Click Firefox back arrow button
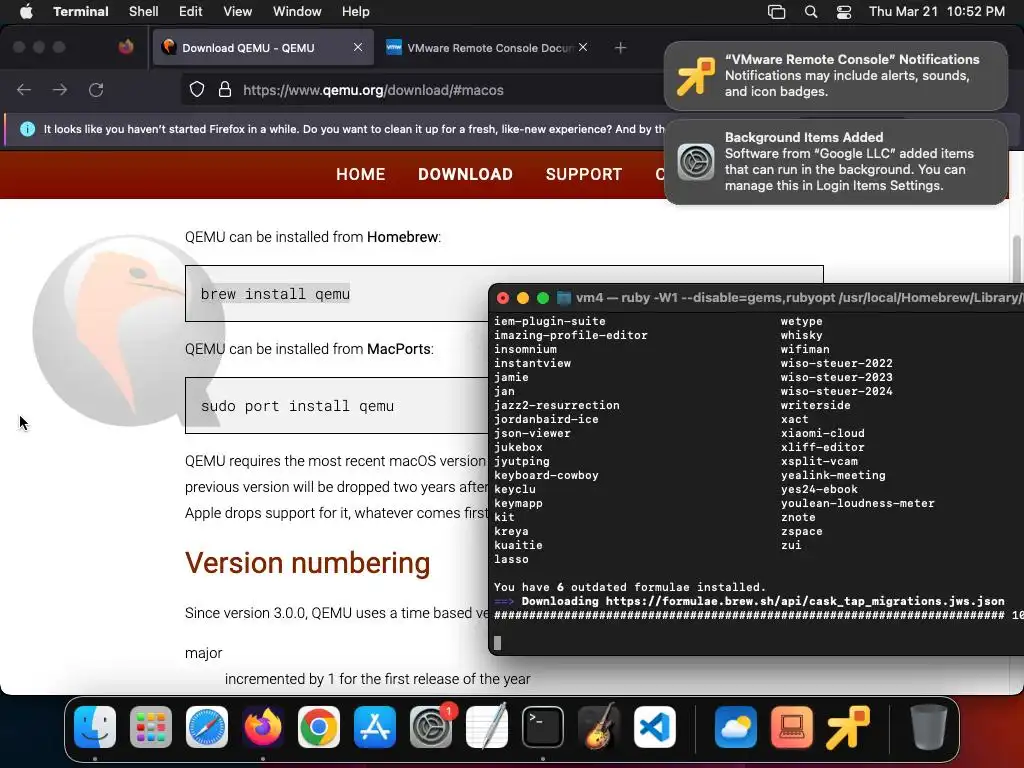 [24, 90]
